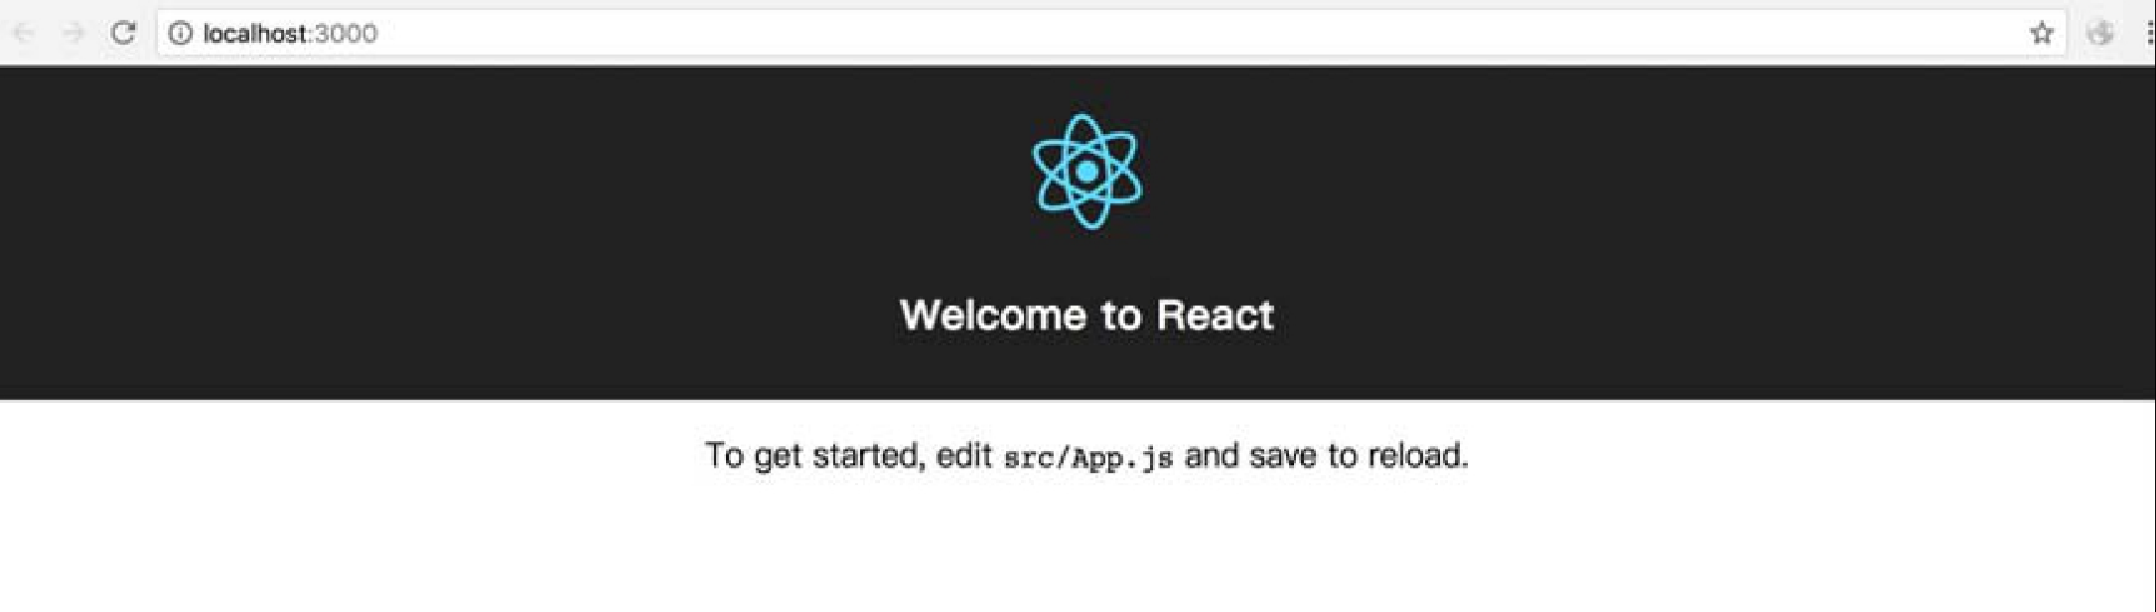Click the empty white page body

(1078, 550)
